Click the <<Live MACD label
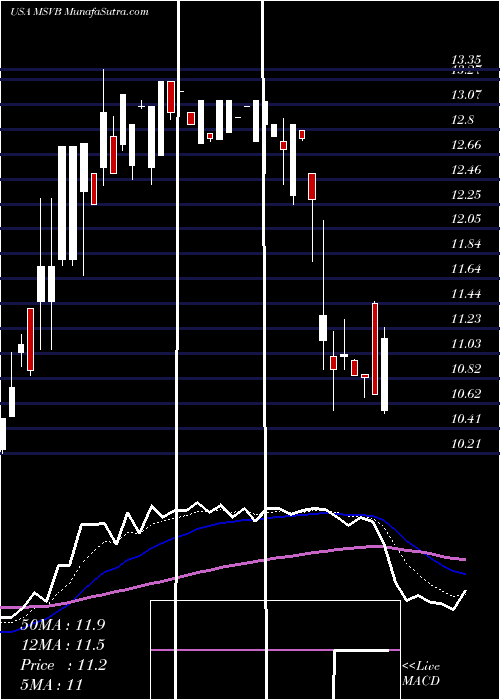The height and width of the screenshot is (700, 500). click(x=421, y=674)
